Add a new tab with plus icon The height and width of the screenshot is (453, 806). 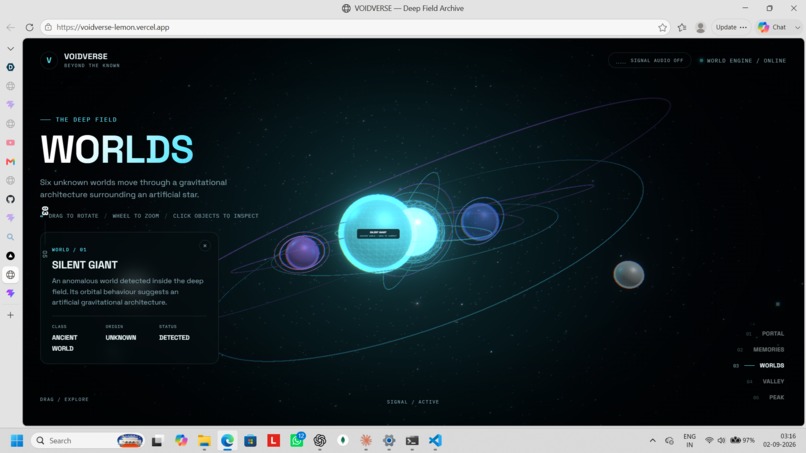tap(10, 315)
